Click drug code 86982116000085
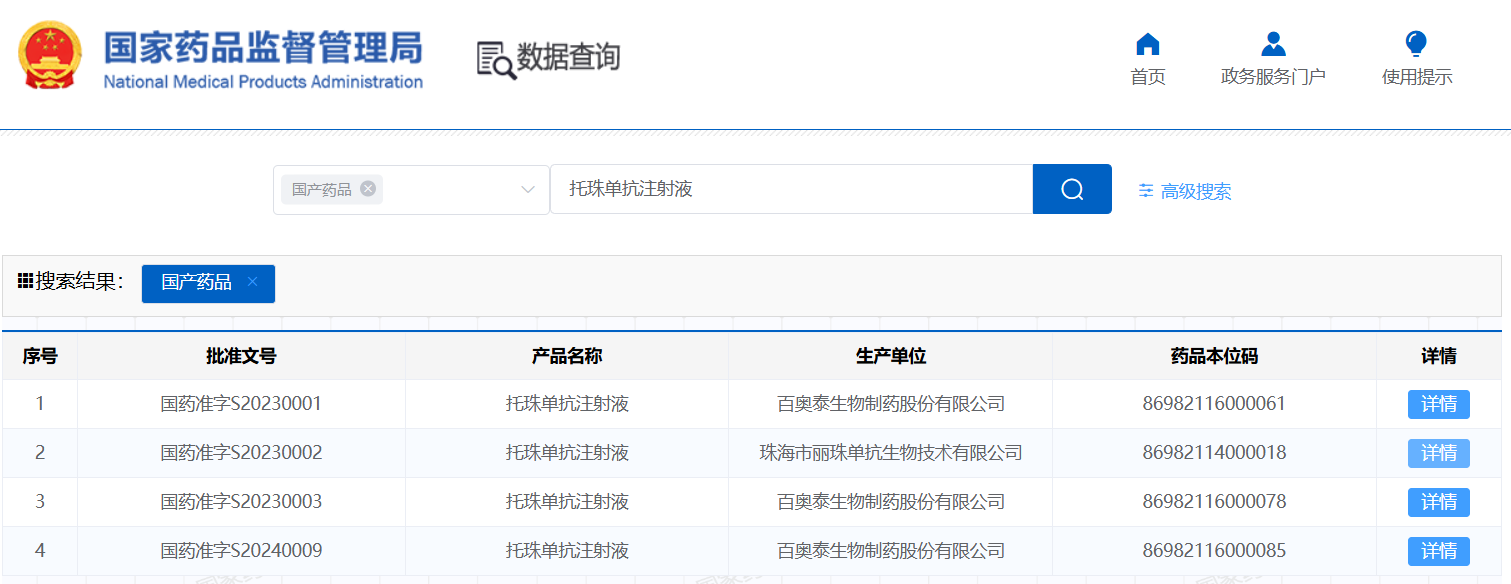1511x584 pixels. click(1214, 551)
